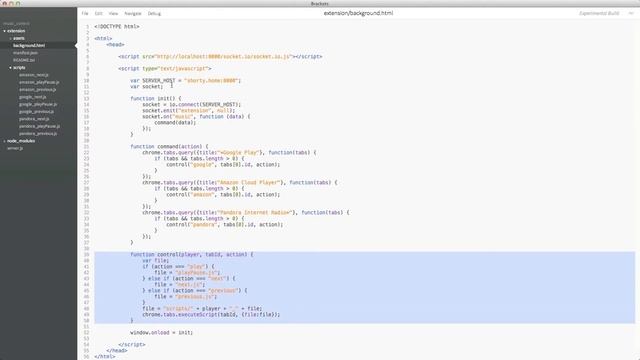Click line number 1 in gutter
This screenshot has width=640, height=360.
coord(87,27)
